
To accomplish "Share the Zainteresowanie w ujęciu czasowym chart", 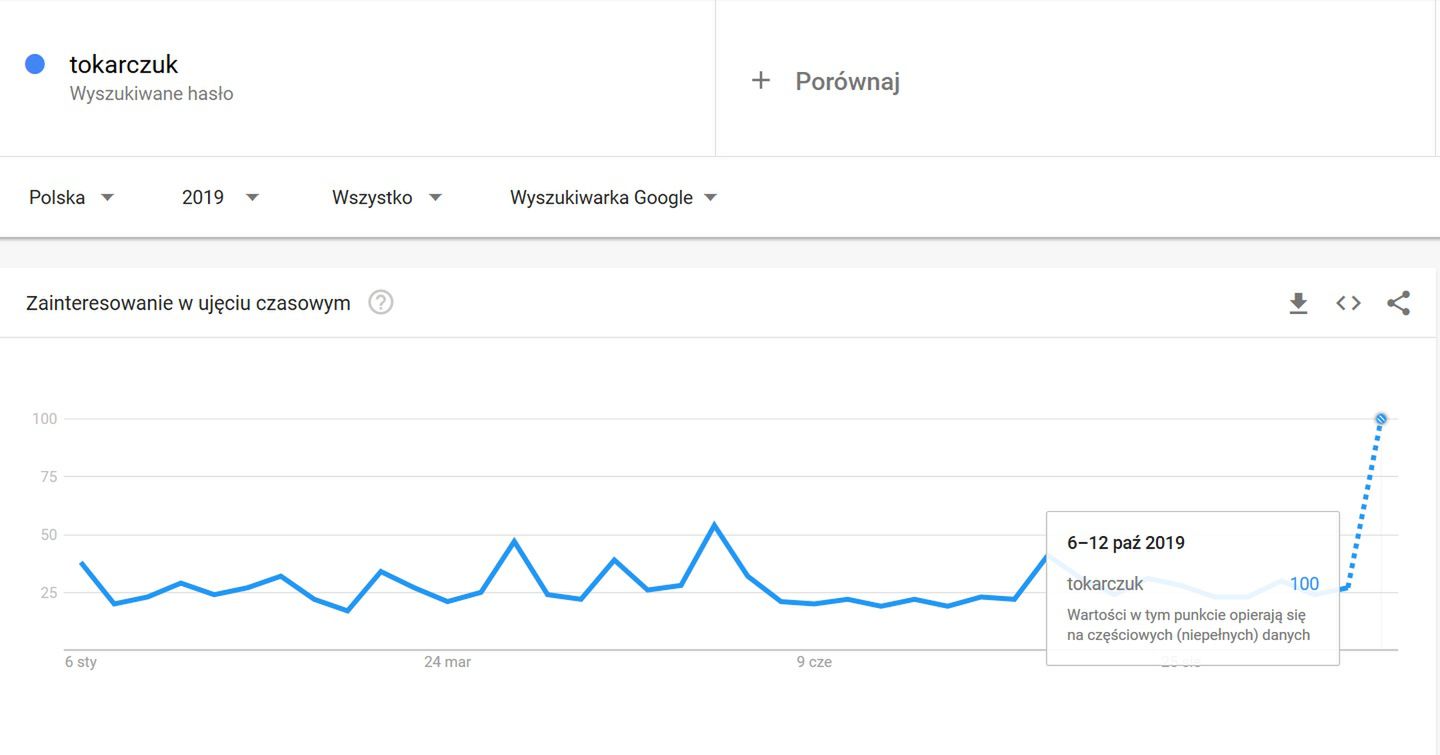I will click(x=1398, y=303).
